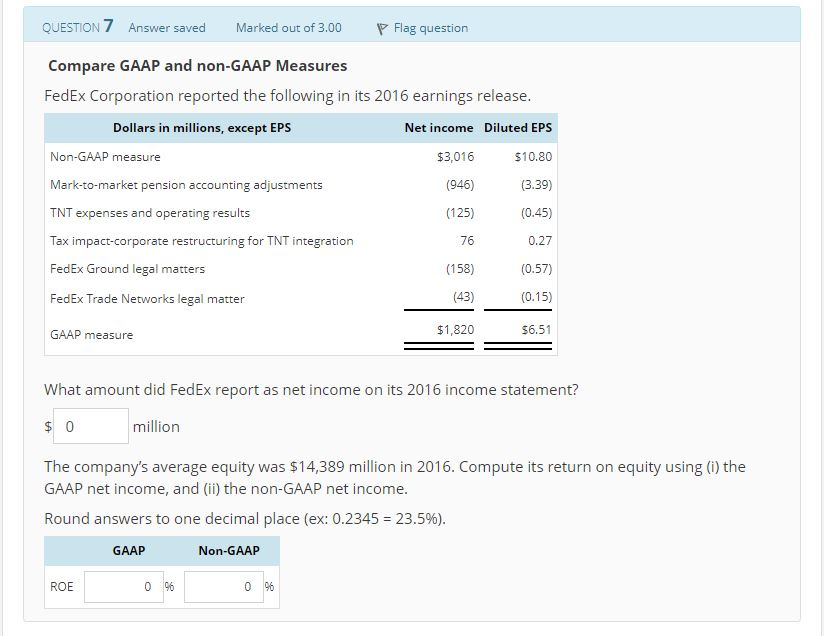
Task: Click the (43) net income cell
Action: 464,297
